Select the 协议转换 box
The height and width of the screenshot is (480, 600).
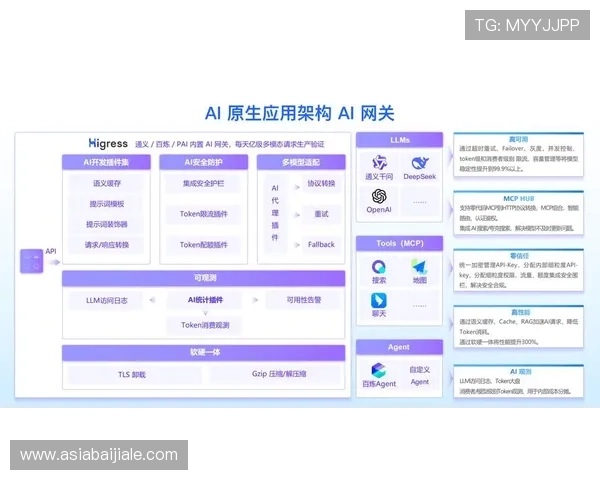[x=321, y=183]
